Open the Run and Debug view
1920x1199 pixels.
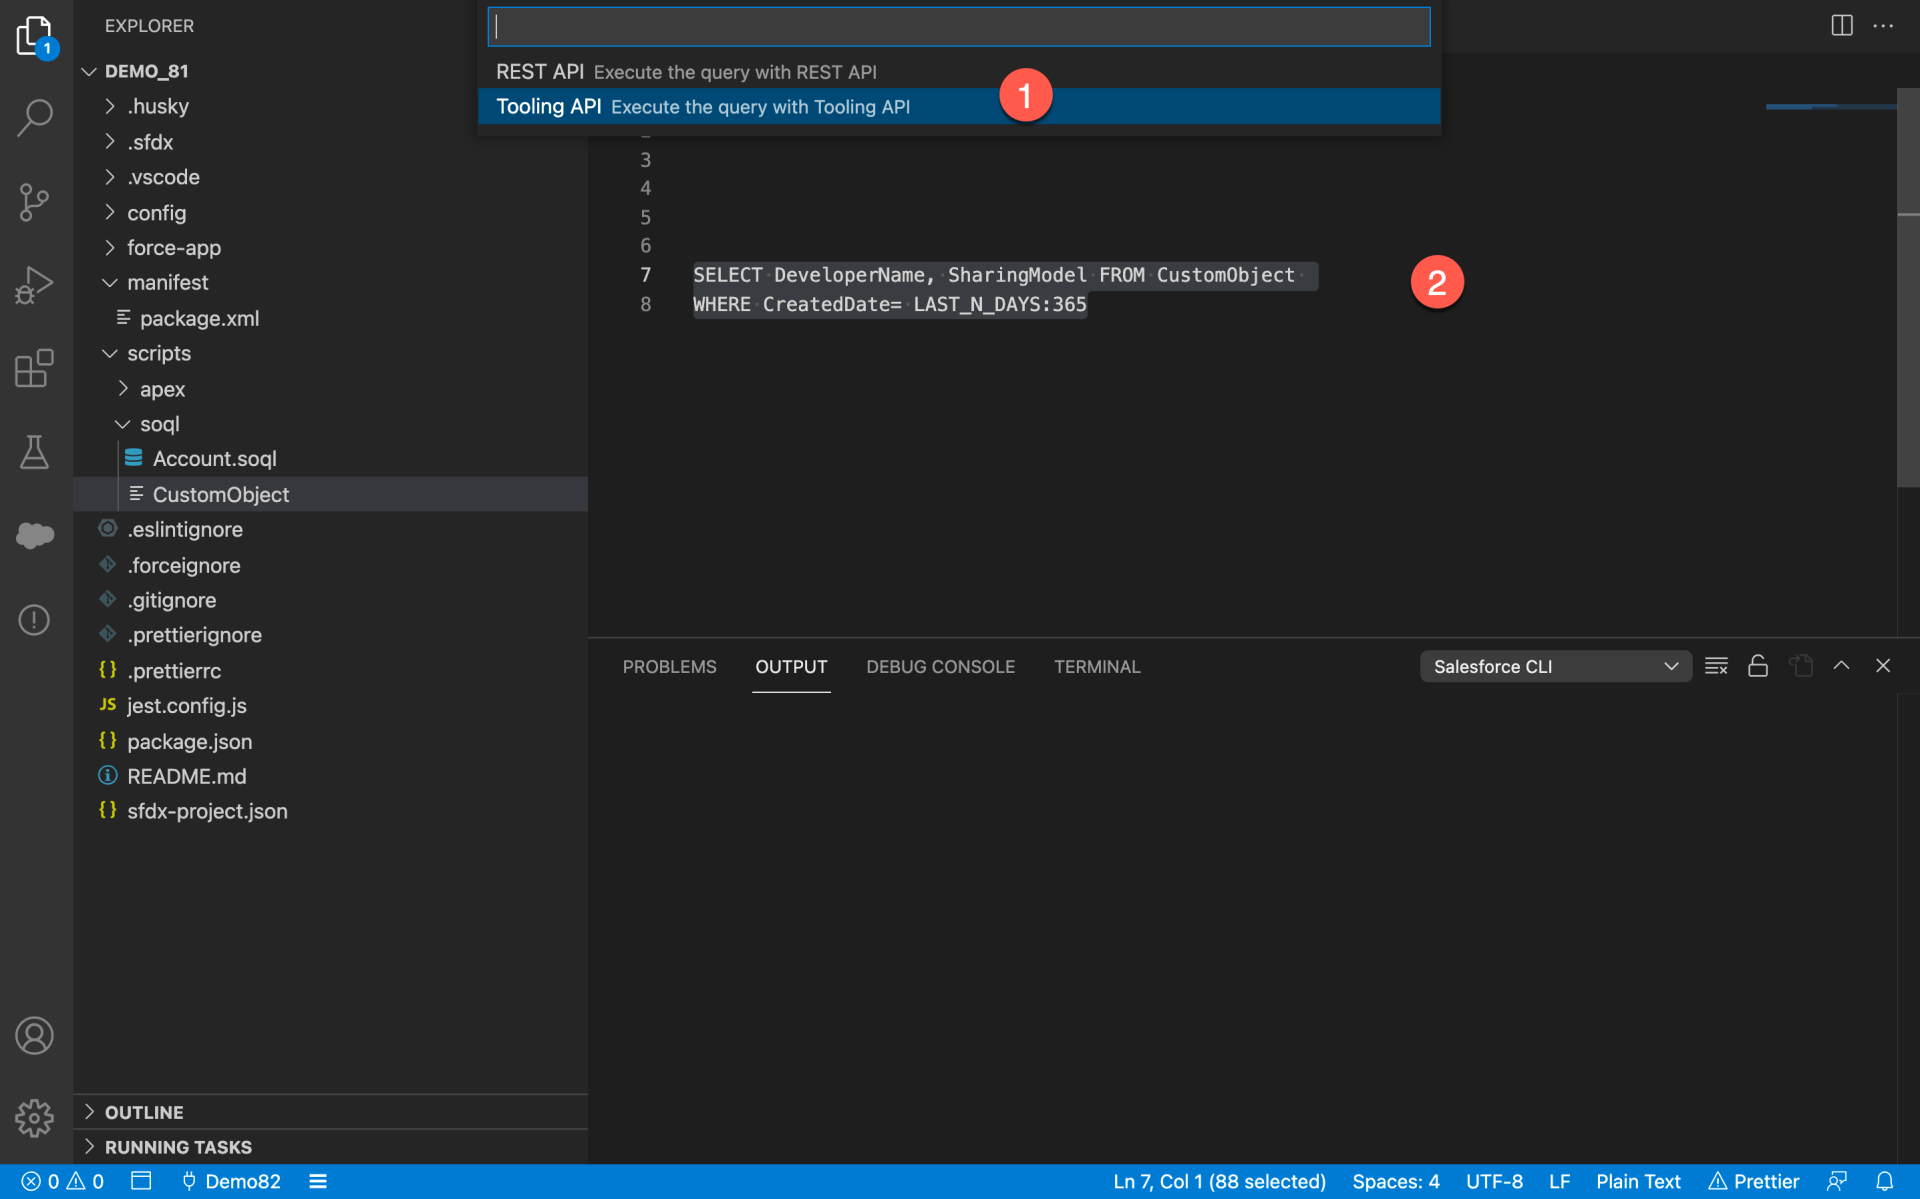[x=36, y=285]
